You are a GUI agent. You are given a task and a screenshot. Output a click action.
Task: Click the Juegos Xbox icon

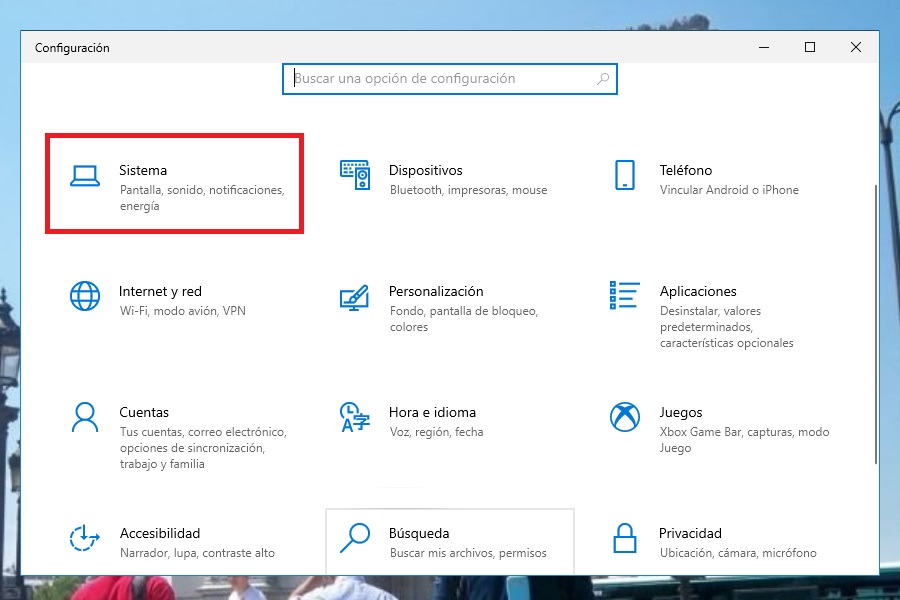pyautogui.click(x=624, y=416)
